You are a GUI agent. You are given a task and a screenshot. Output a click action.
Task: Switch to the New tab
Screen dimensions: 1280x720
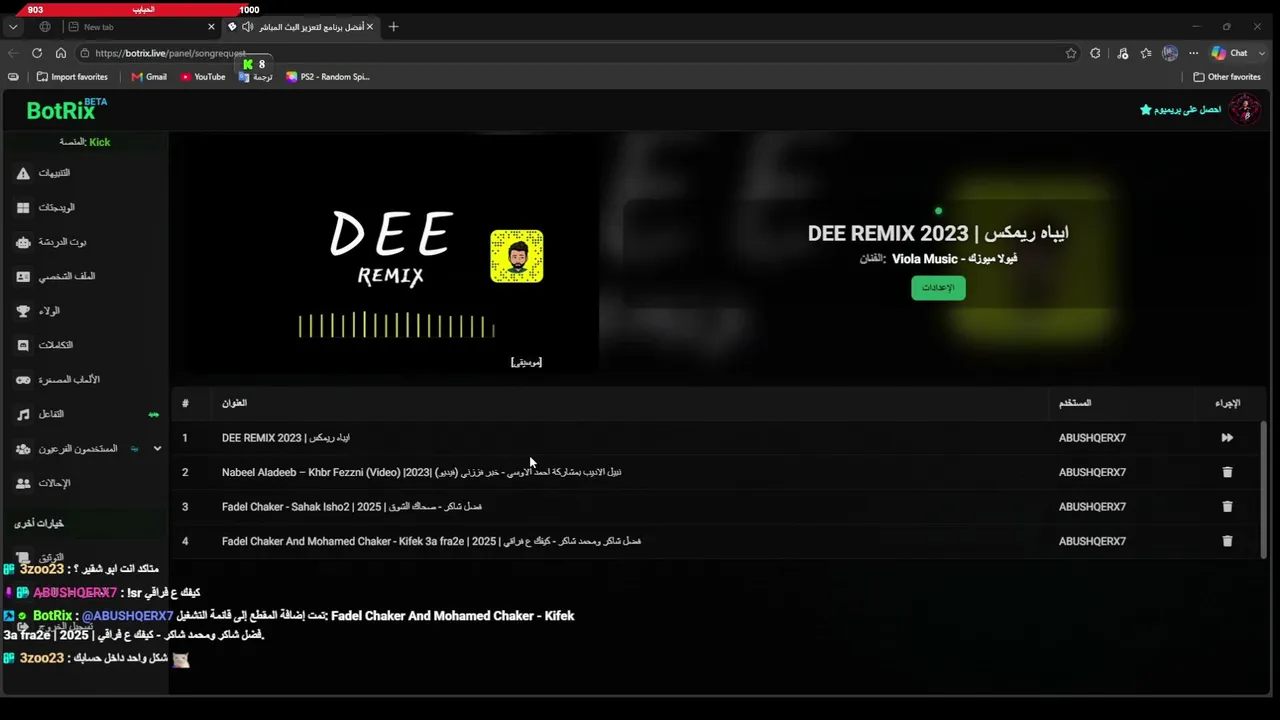pyautogui.click(x=140, y=27)
